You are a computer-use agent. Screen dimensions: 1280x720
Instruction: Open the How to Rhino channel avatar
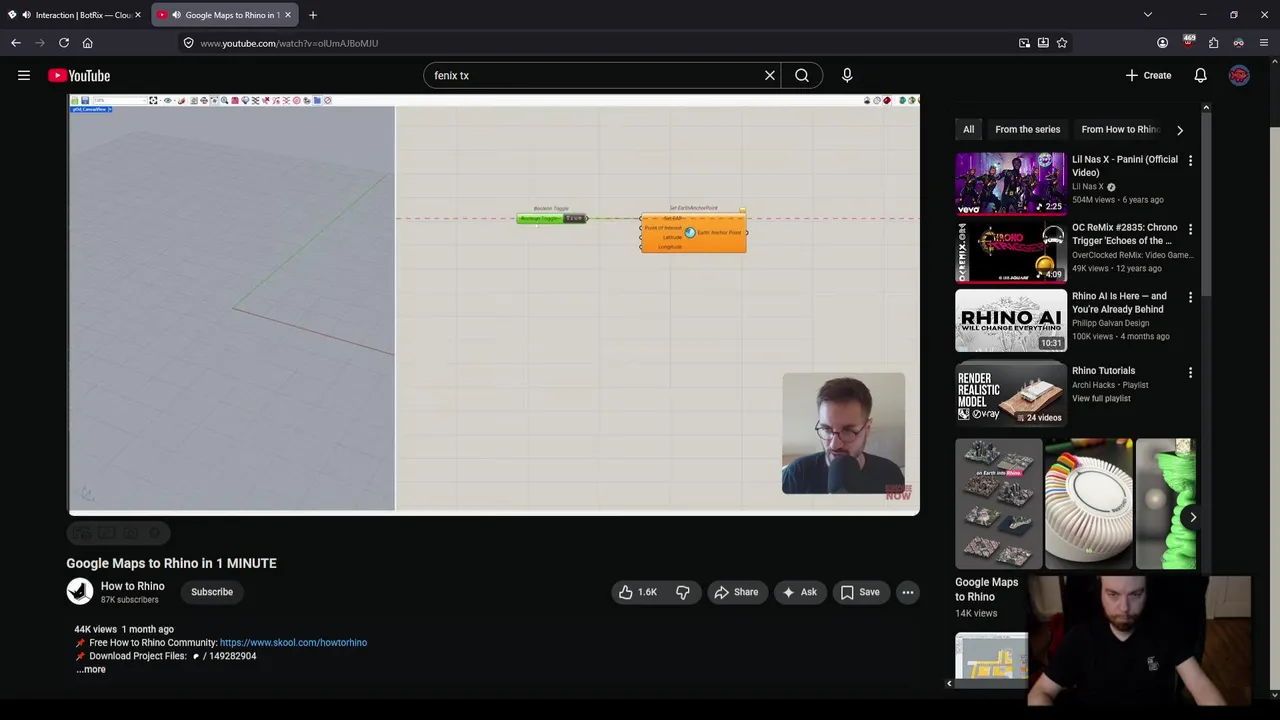(x=80, y=592)
